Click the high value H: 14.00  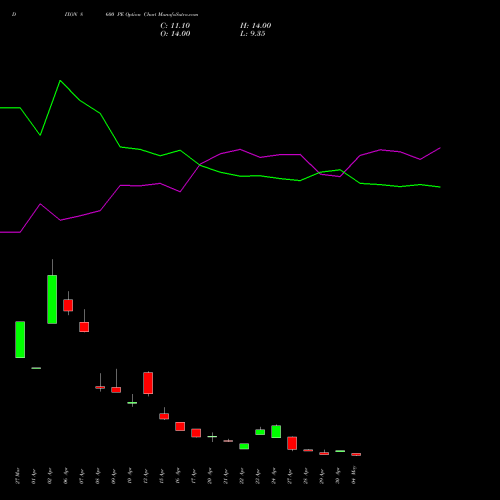(x=255, y=26)
